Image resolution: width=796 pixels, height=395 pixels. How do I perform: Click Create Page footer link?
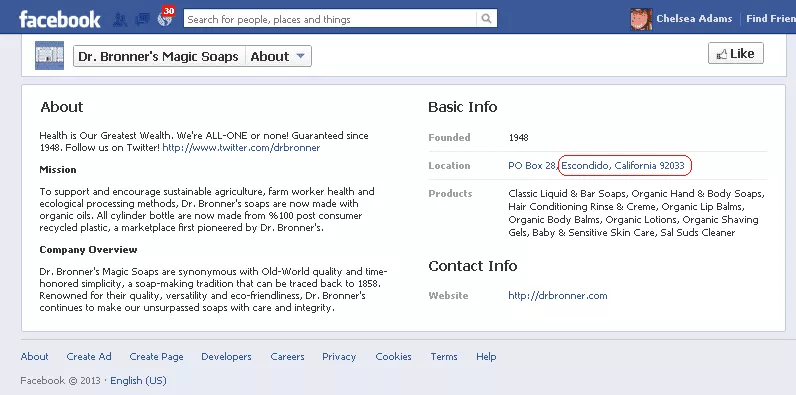pyautogui.click(x=156, y=356)
